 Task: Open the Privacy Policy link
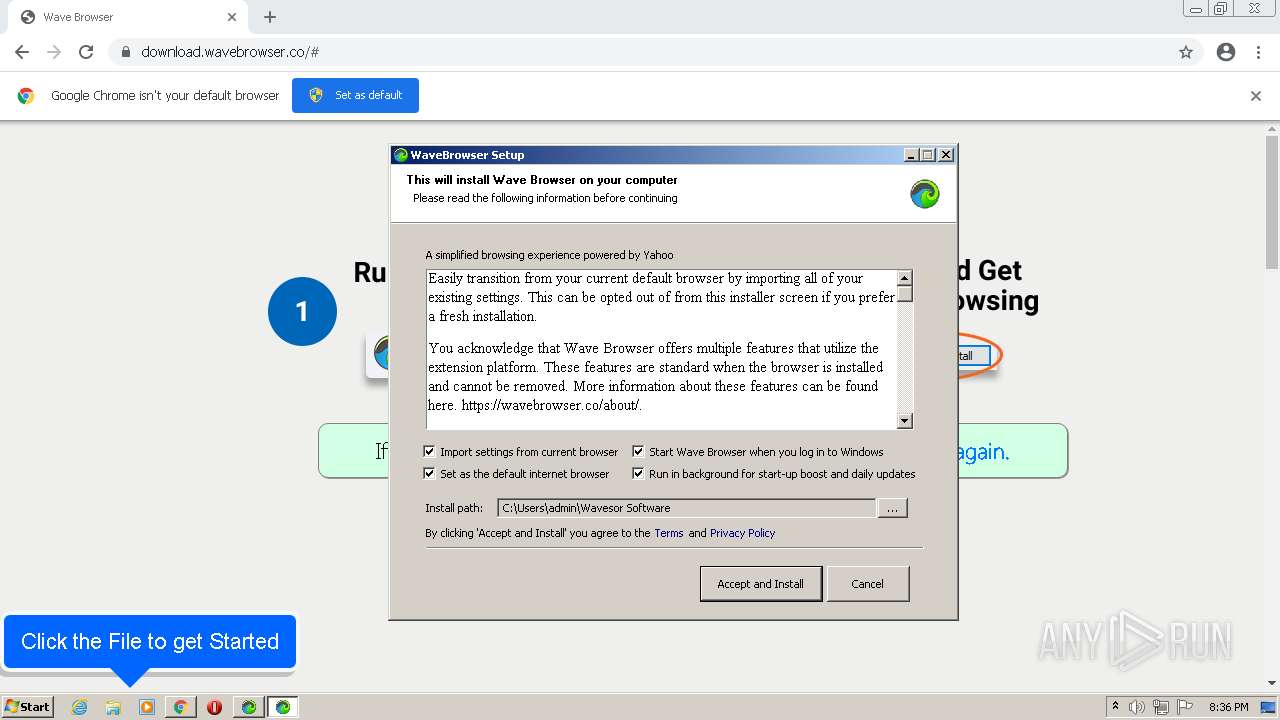click(742, 533)
